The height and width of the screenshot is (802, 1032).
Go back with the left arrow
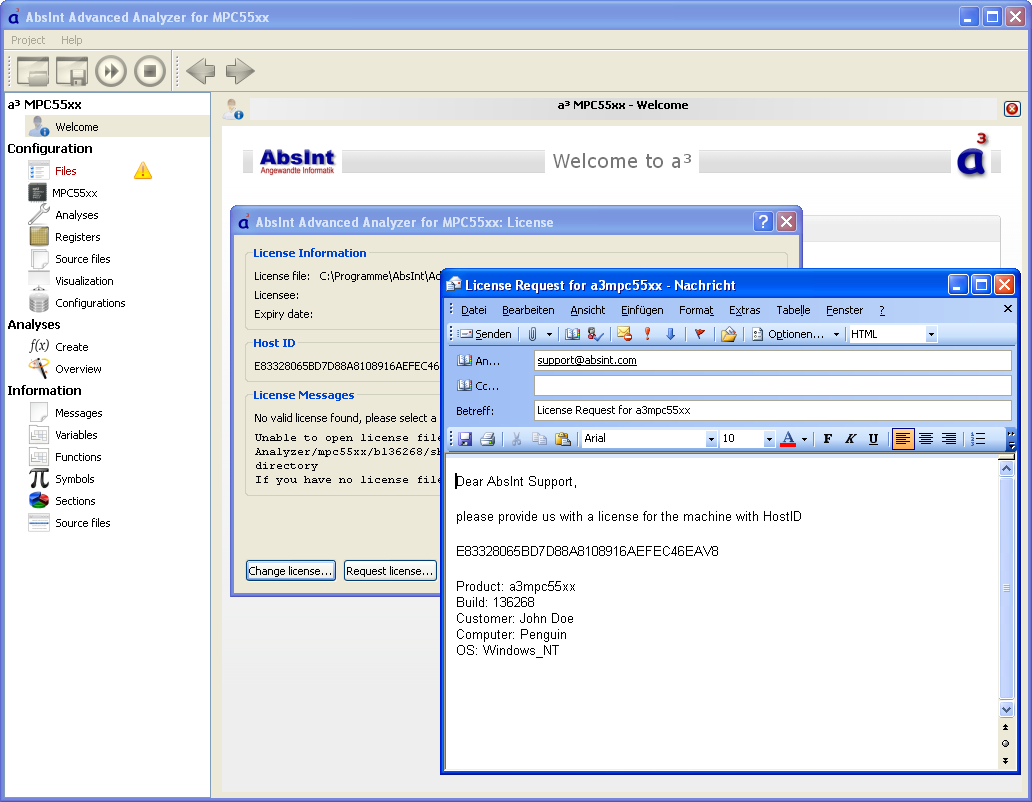[x=201, y=71]
